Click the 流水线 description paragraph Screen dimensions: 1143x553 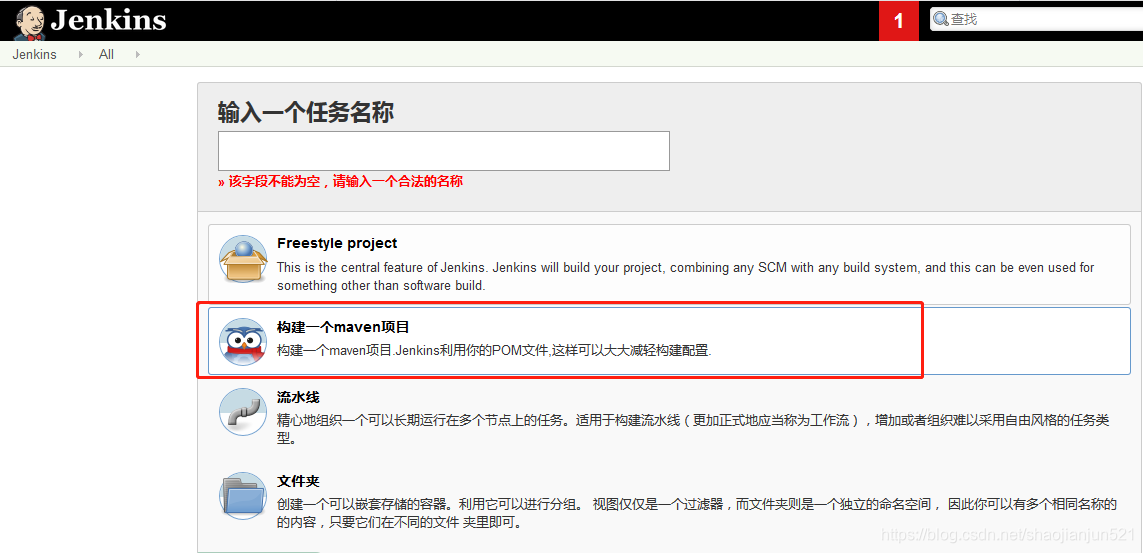693,430
